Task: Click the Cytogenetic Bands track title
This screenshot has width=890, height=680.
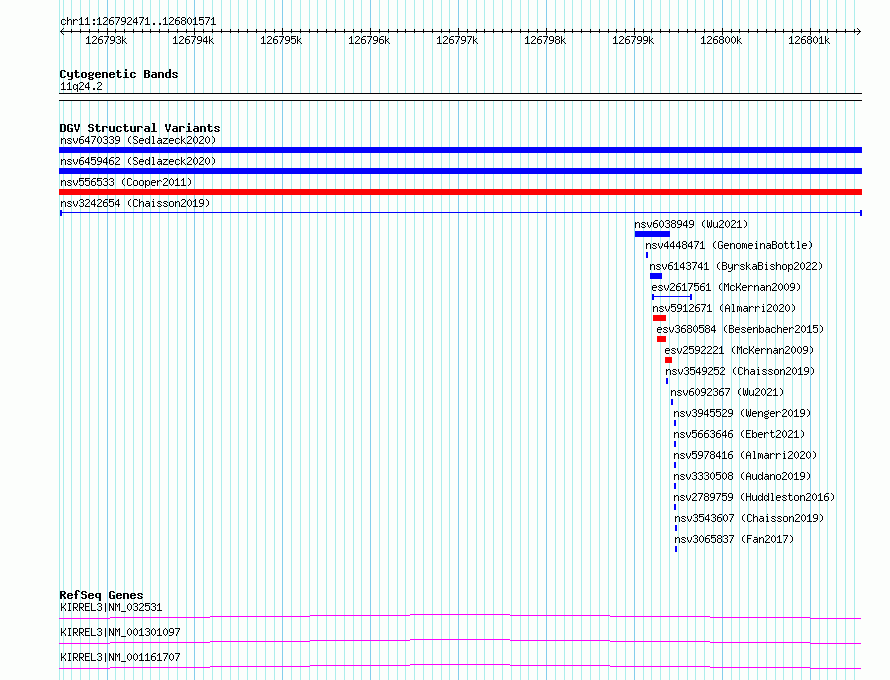Action: 119,74
